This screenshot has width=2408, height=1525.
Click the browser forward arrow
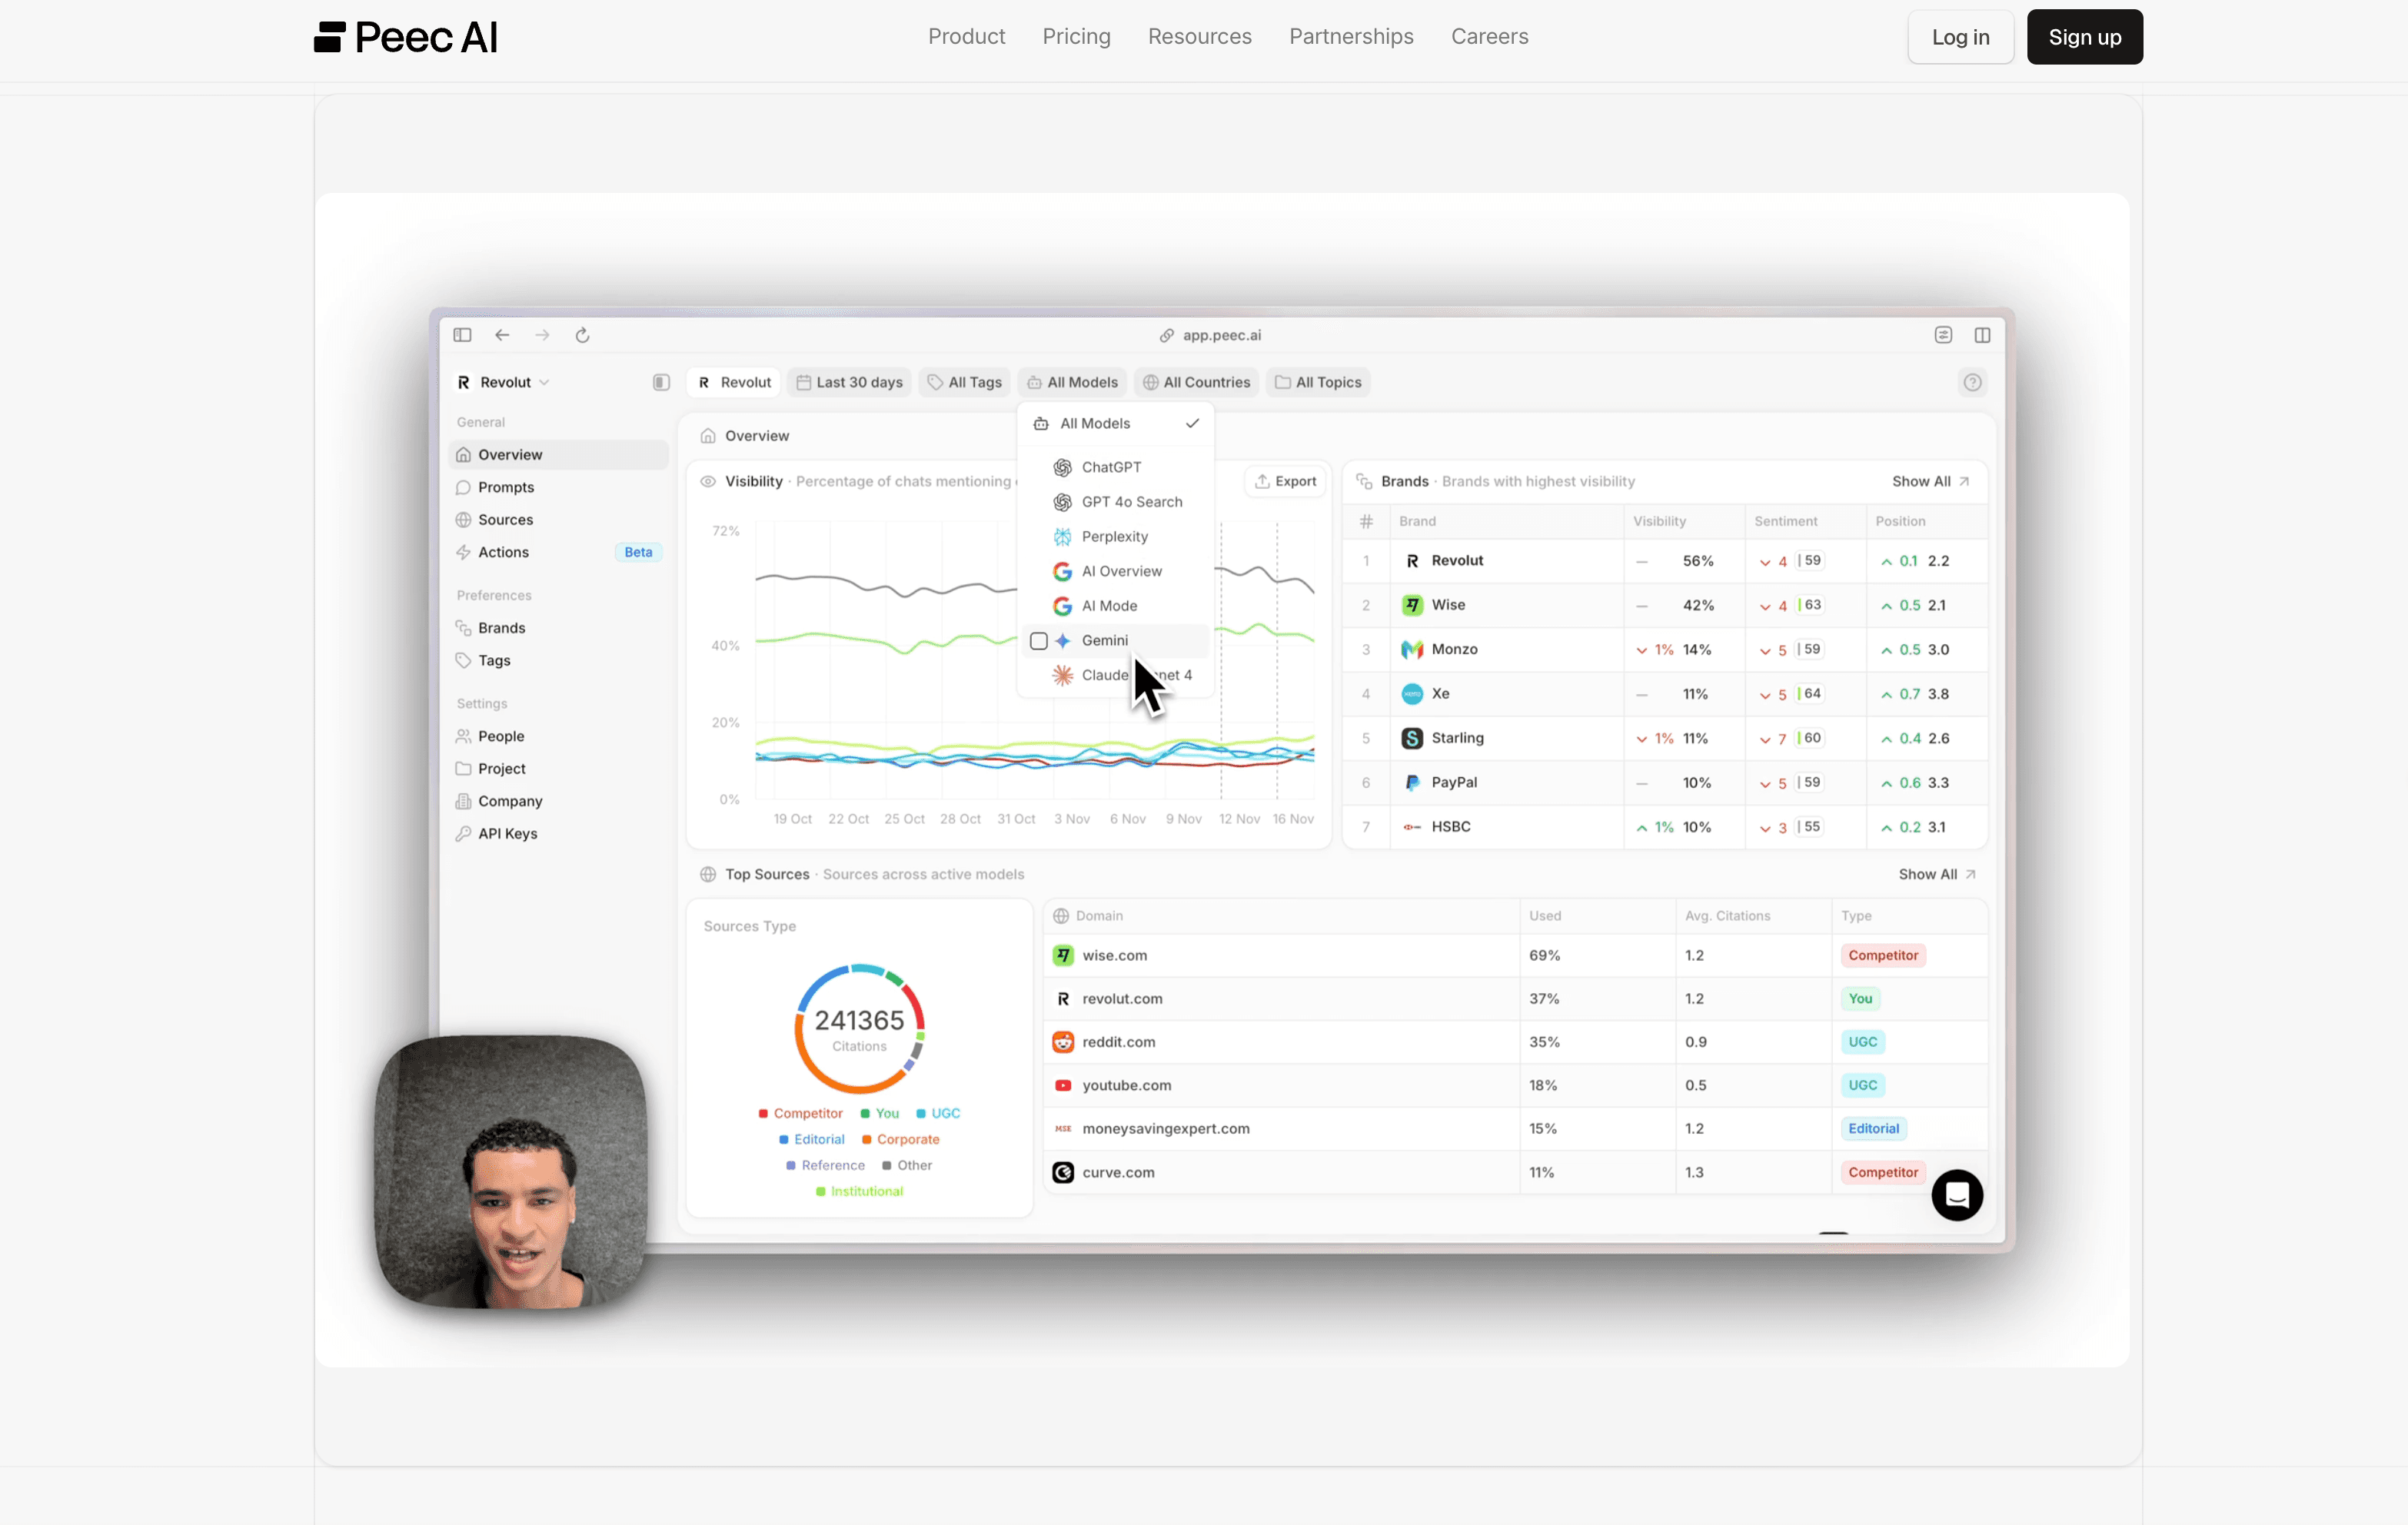pyautogui.click(x=542, y=335)
